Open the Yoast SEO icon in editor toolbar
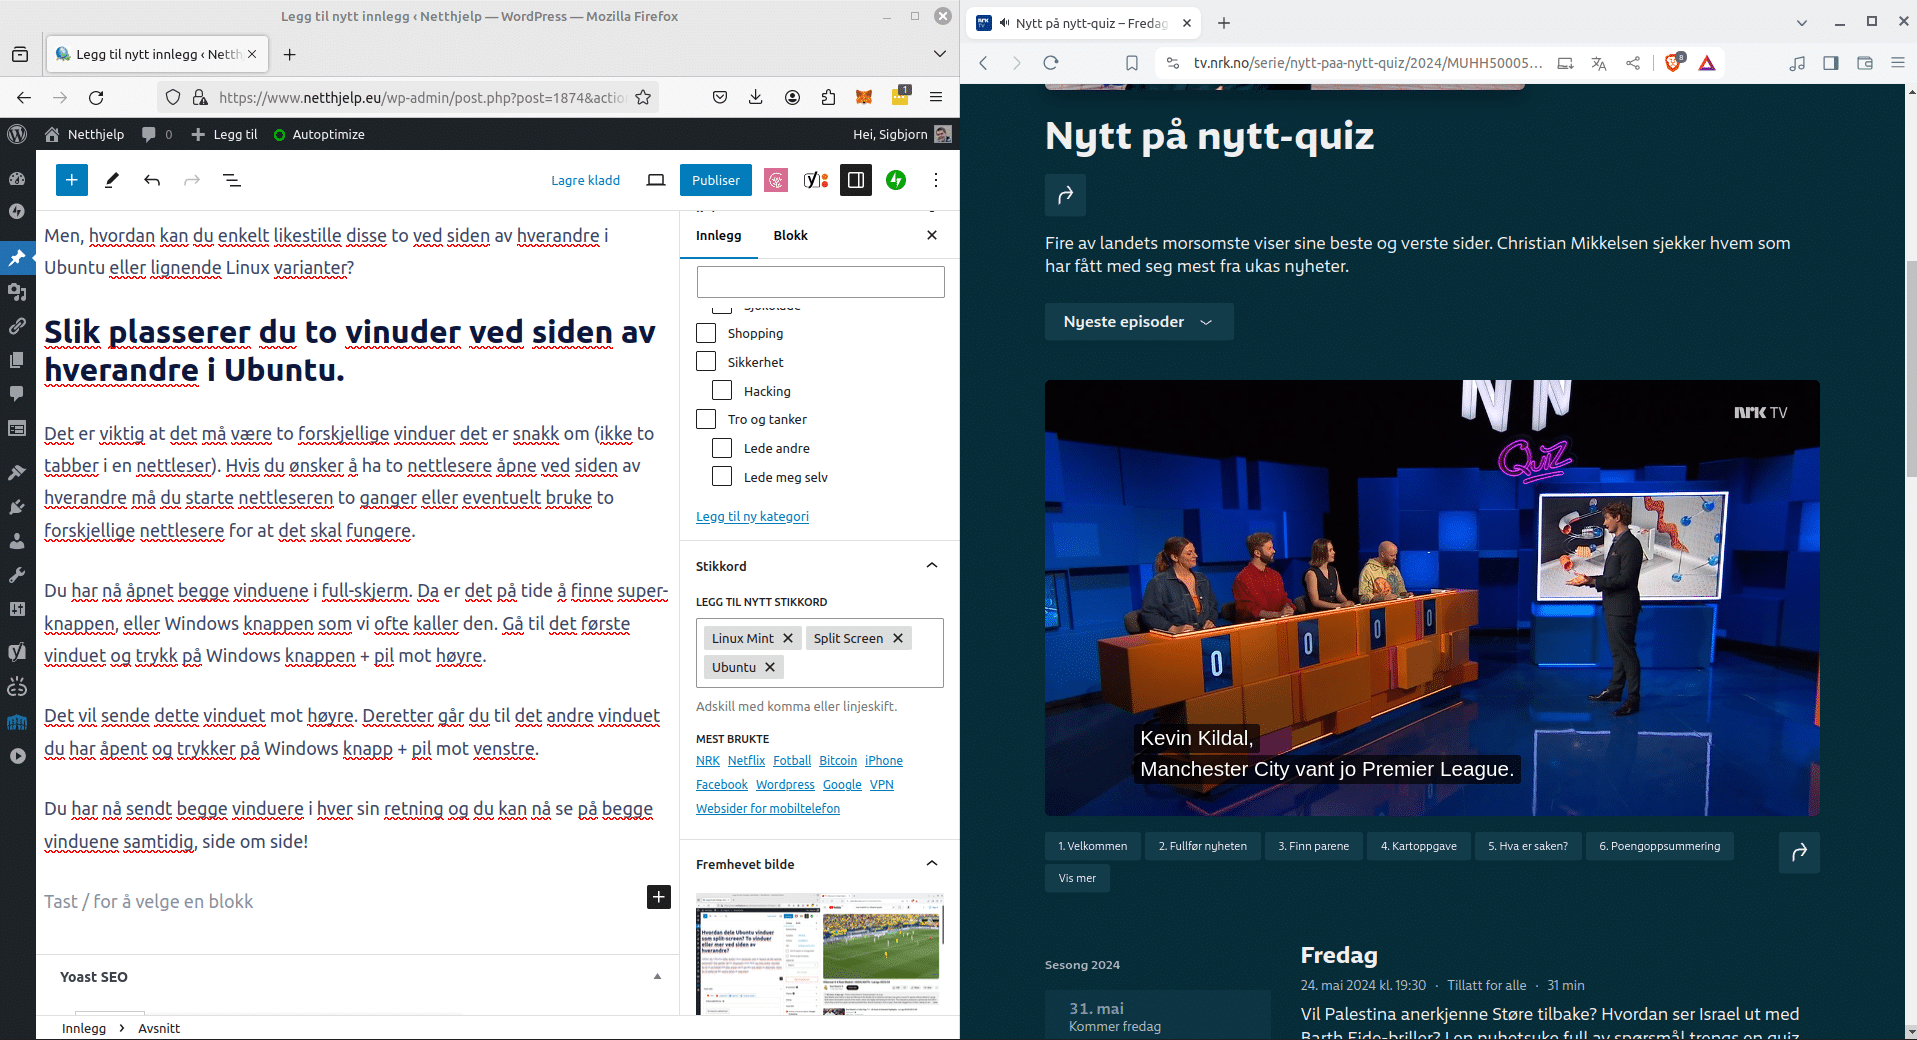This screenshot has height=1040, width=1917. click(x=816, y=180)
